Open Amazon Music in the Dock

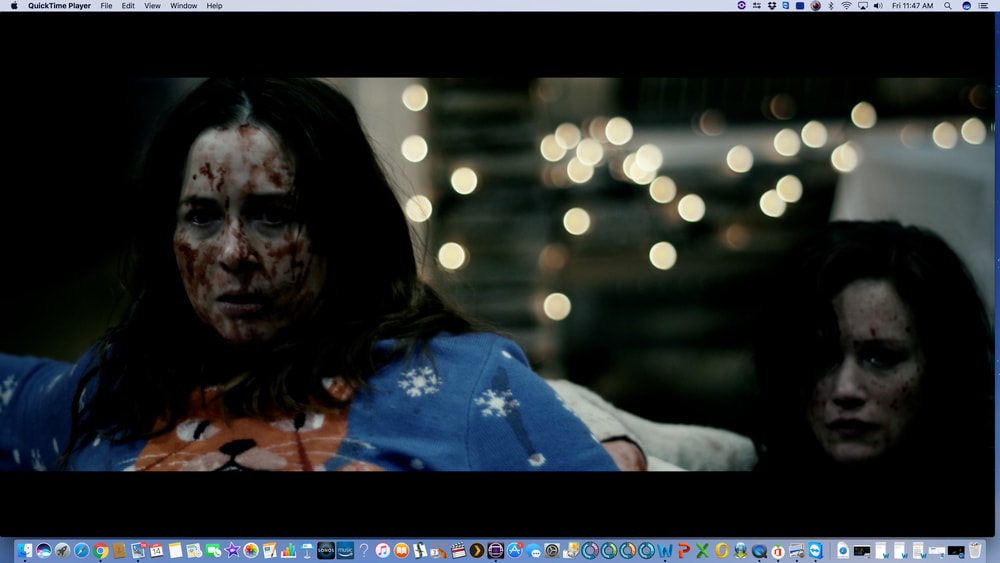click(x=345, y=550)
